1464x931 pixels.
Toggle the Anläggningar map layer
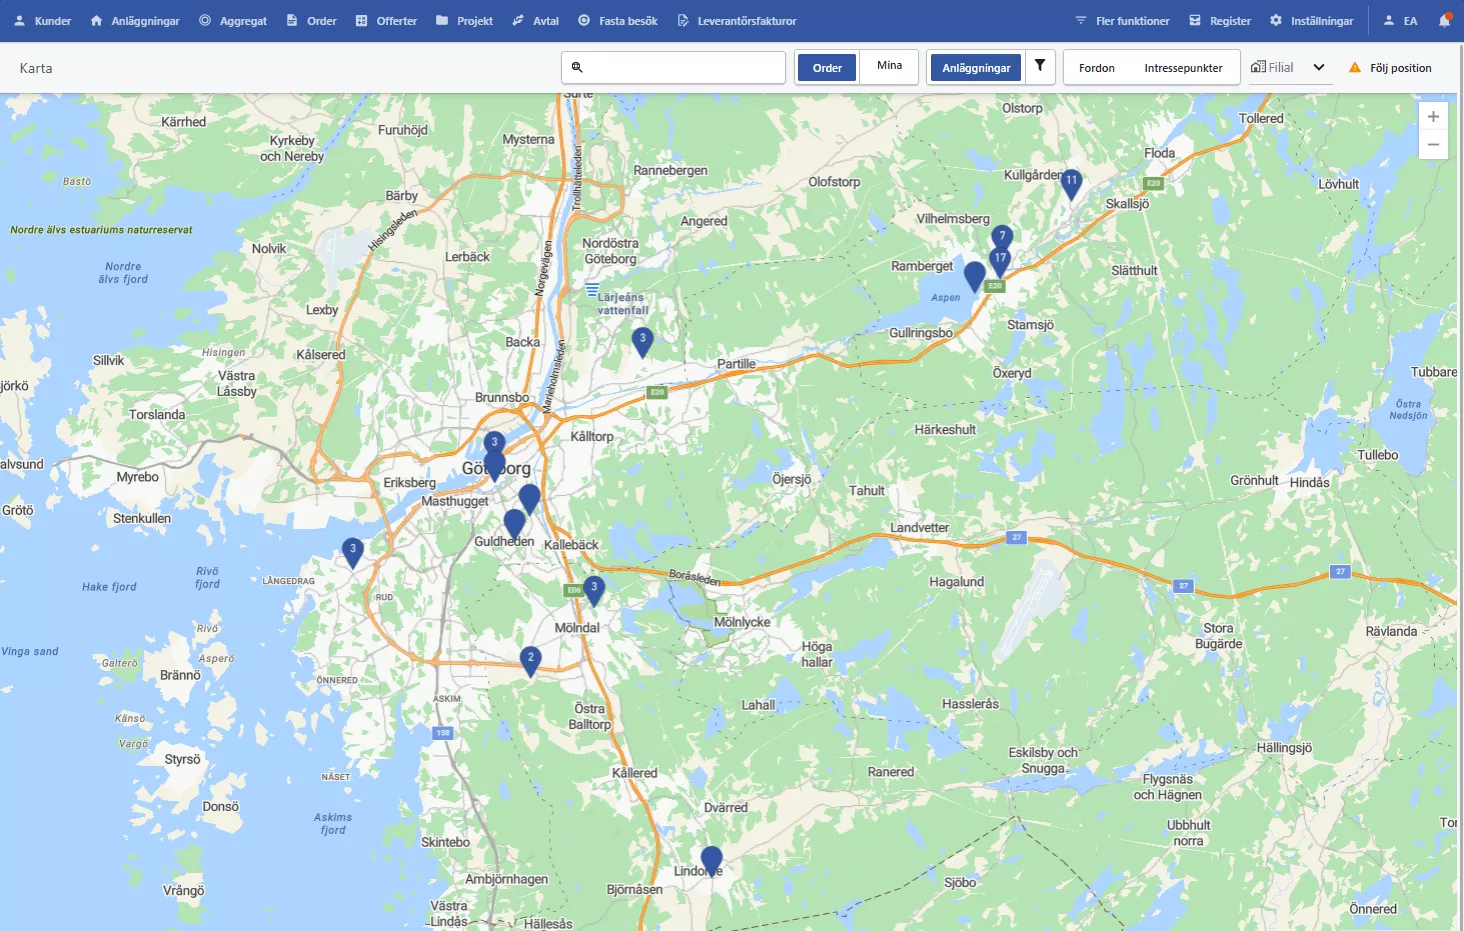[x=975, y=68]
